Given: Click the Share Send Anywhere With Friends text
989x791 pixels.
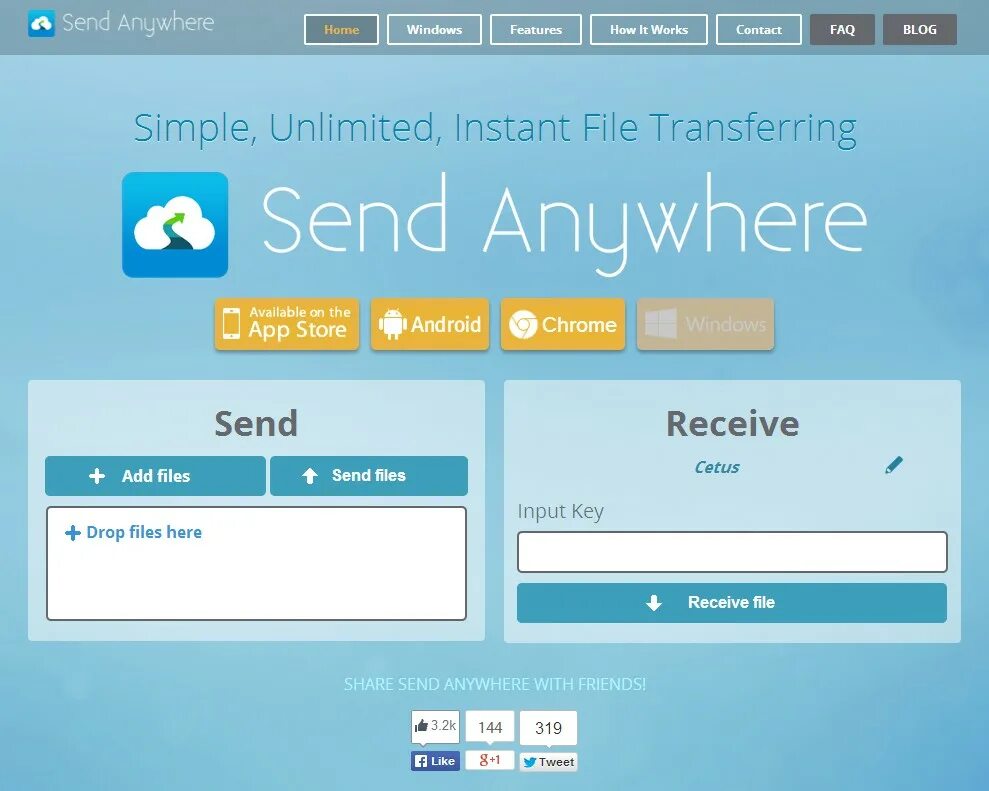Looking at the screenshot, I should pyautogui.click(x=494, y=684).
